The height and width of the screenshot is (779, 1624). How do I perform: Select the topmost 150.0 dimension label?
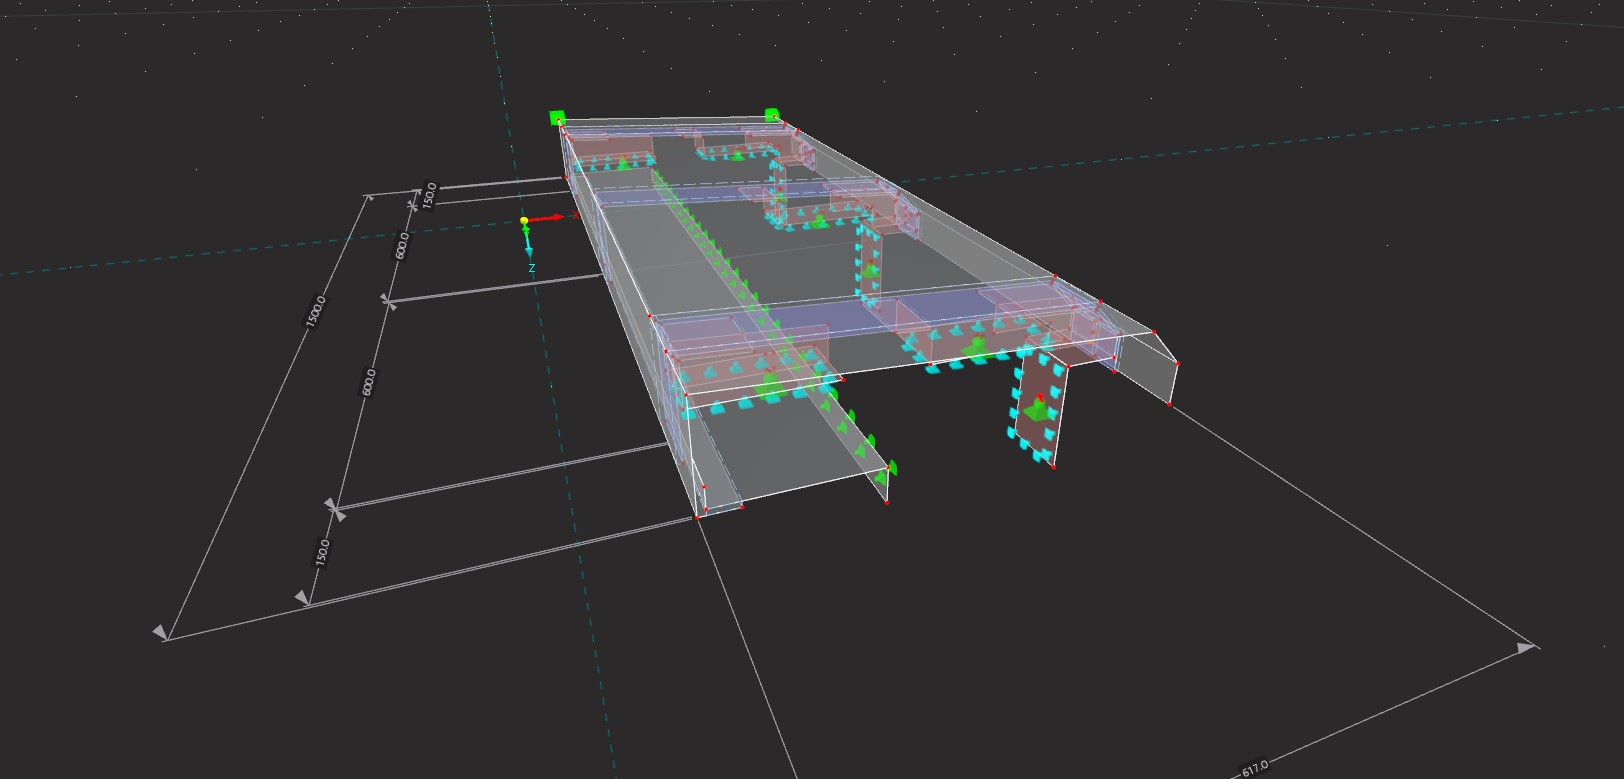click(x=429, y=194)
